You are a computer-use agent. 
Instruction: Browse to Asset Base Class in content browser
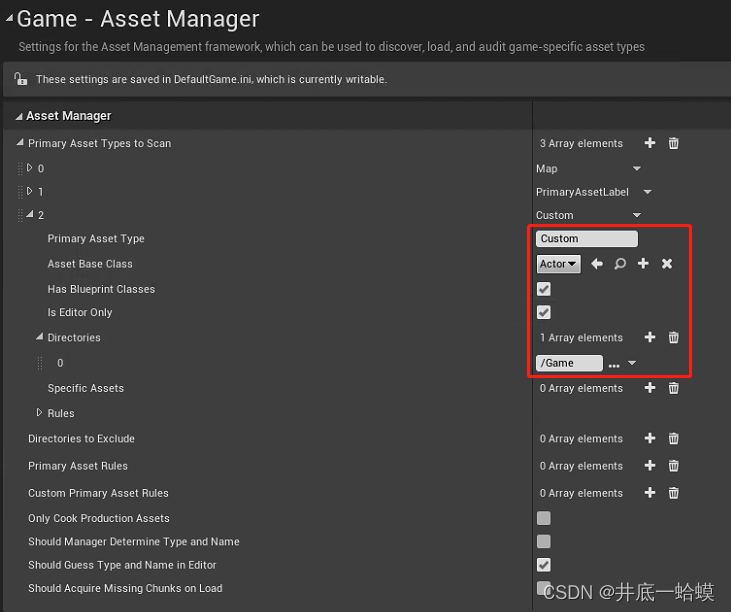click(x=620, y=264)
